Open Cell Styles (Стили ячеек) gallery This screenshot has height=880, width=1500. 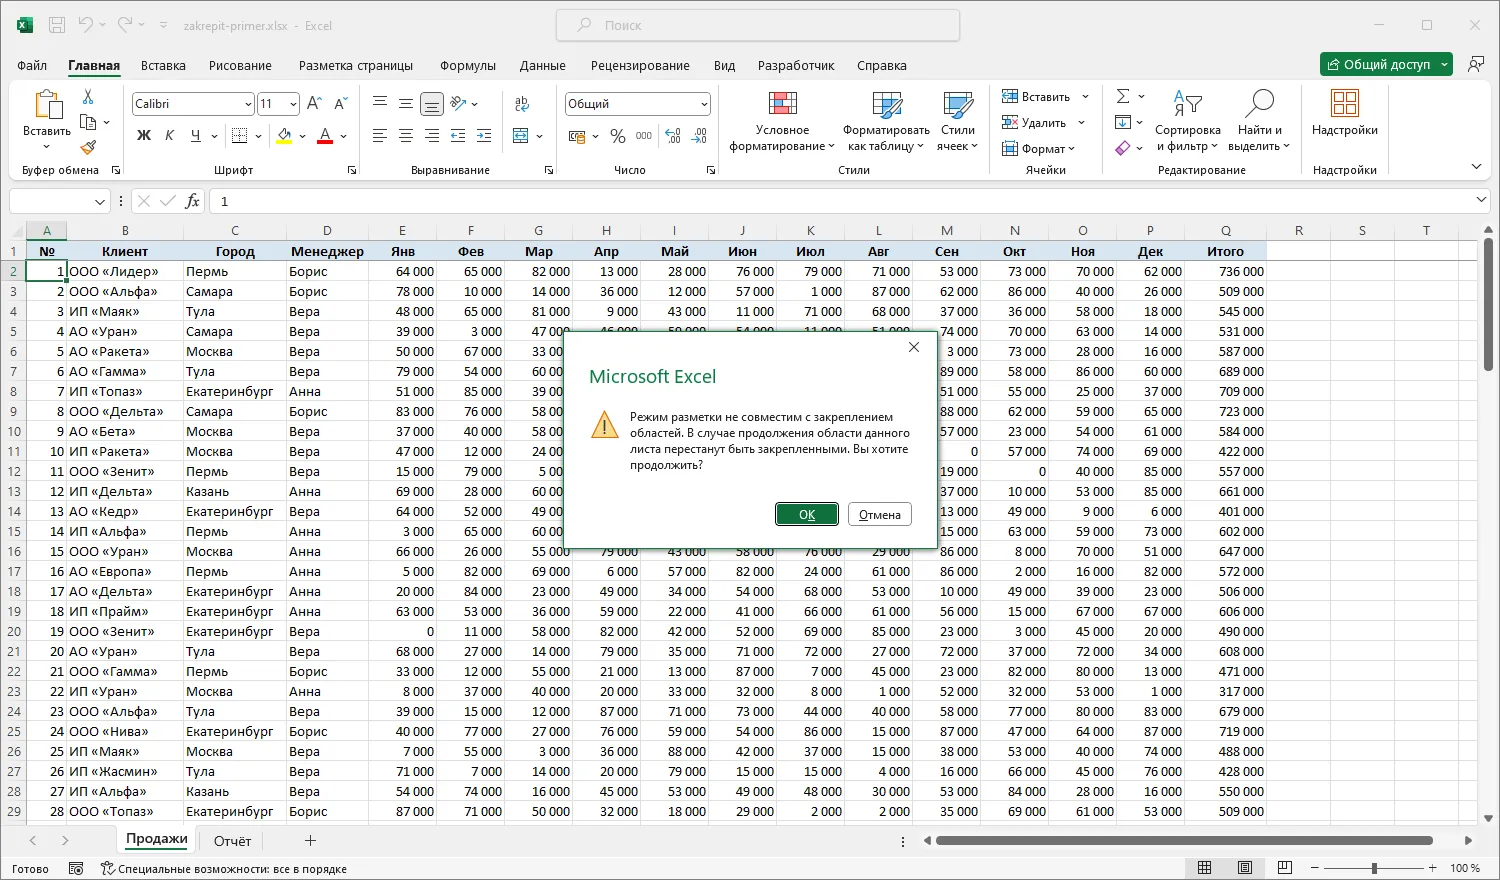click(958, 122)
